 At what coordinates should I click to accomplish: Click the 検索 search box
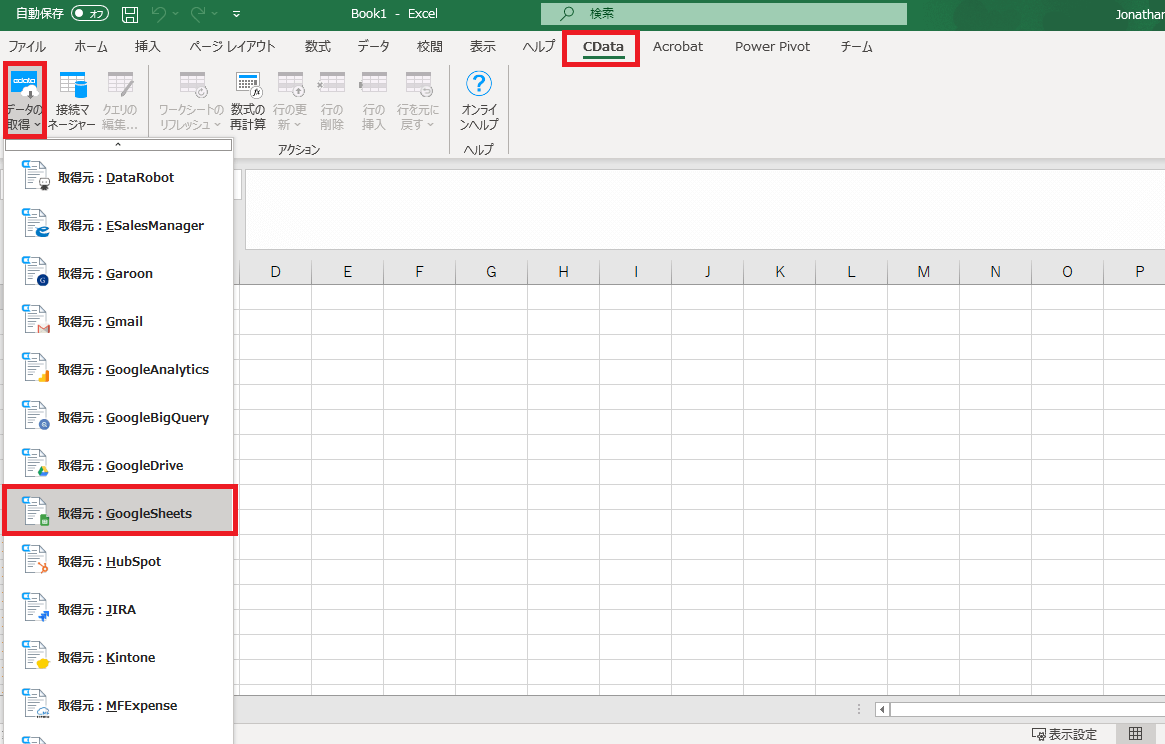(x=724, y=13)
